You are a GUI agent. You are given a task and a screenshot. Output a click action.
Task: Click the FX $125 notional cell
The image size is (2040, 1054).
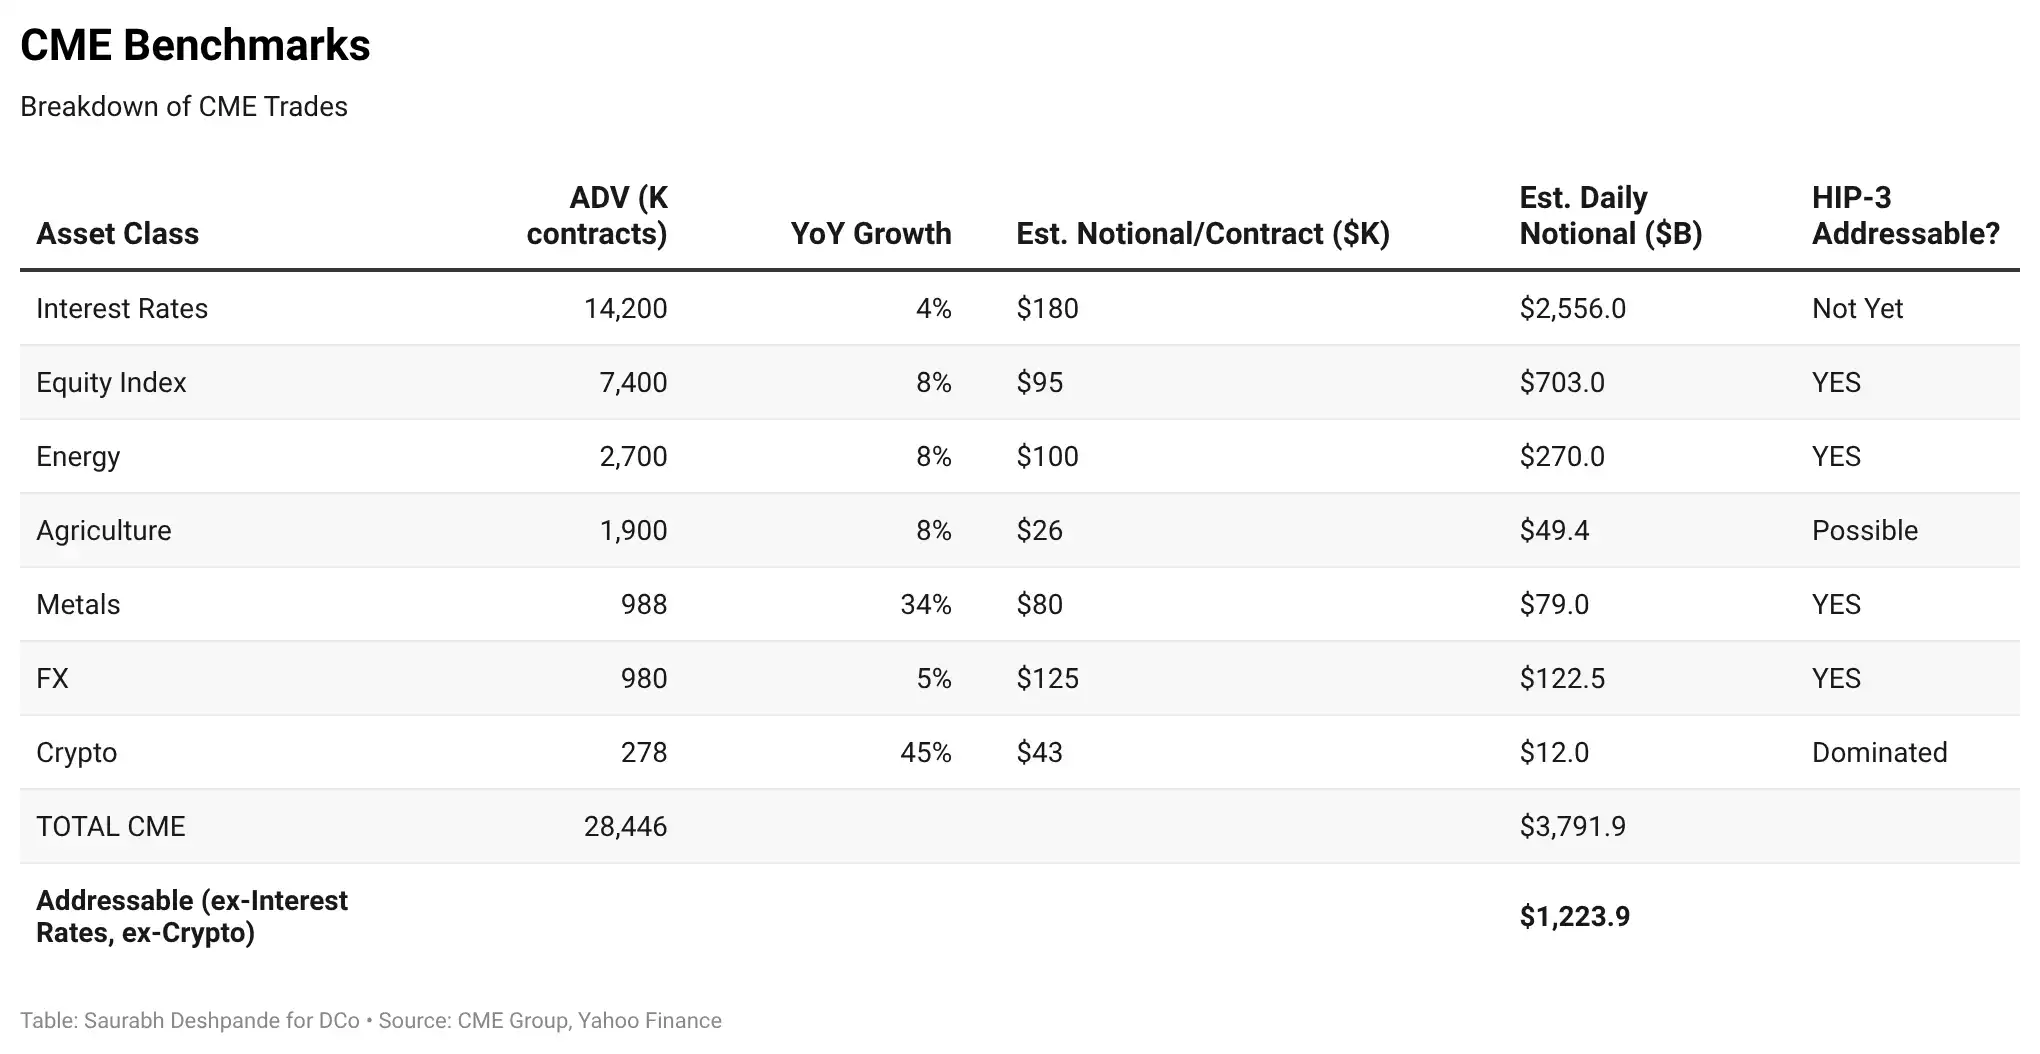coord(1047,678)
